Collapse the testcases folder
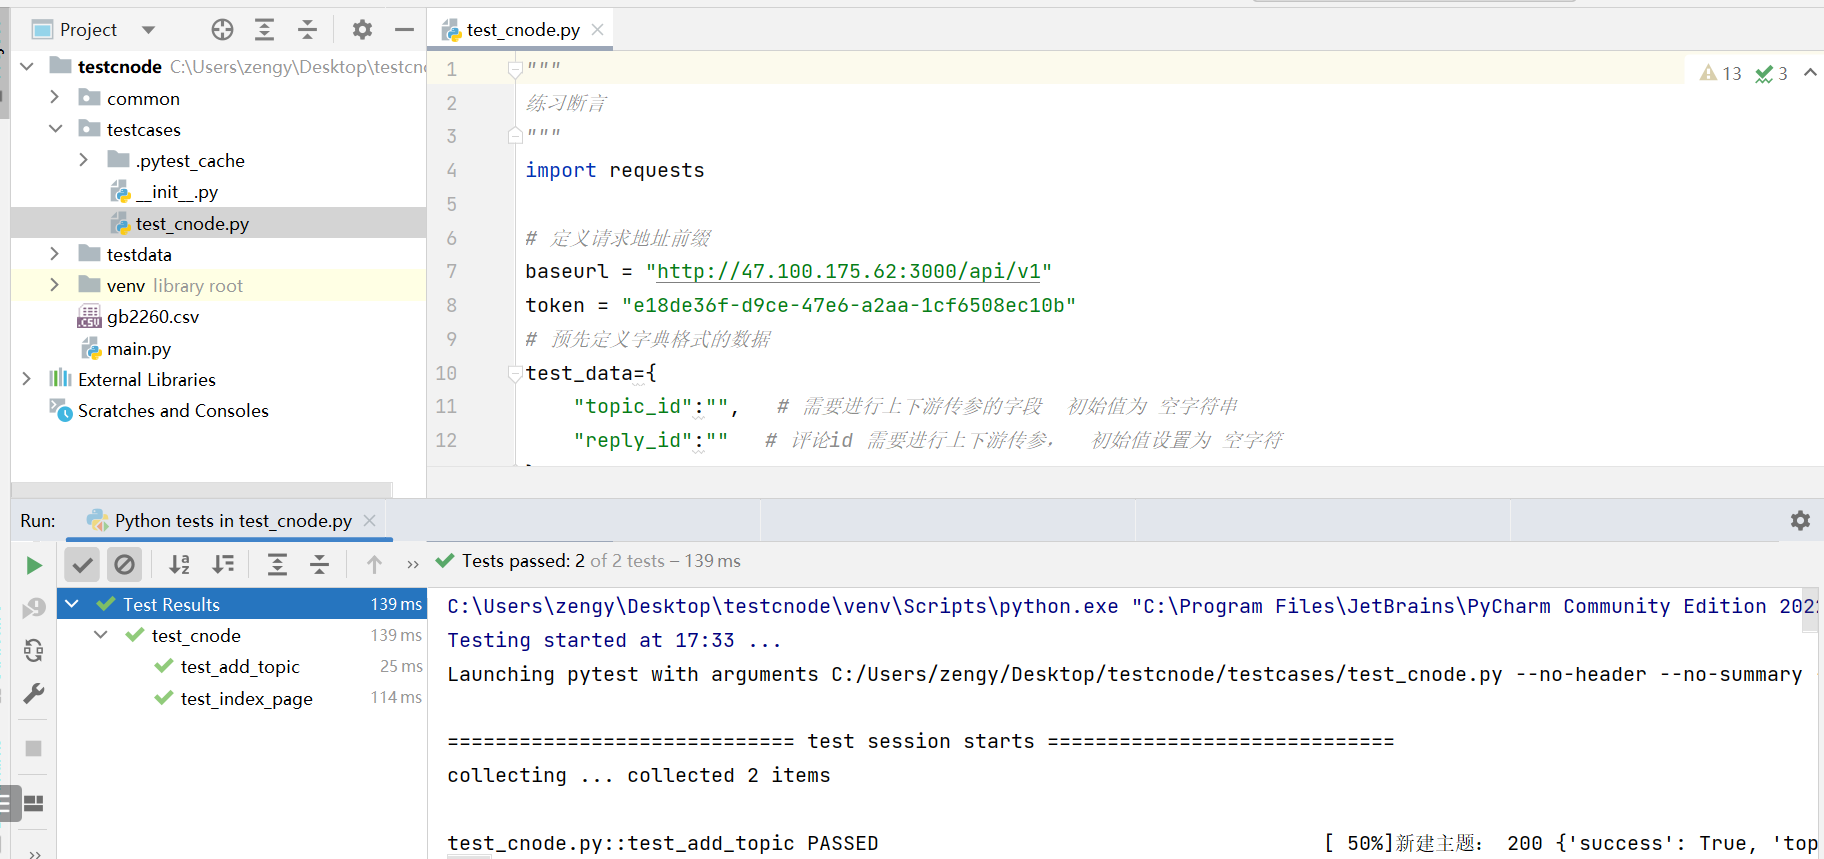 [x=55, y=129]
